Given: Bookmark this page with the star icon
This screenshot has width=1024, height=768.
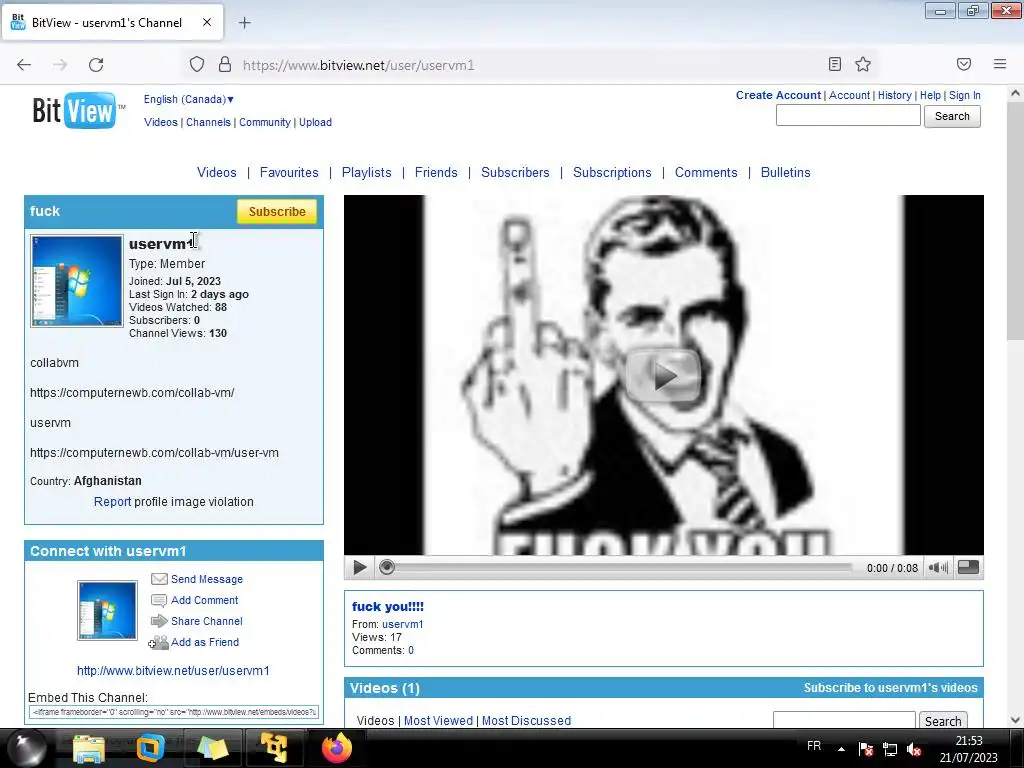Looking at the screenshot, I should (863, 64).
